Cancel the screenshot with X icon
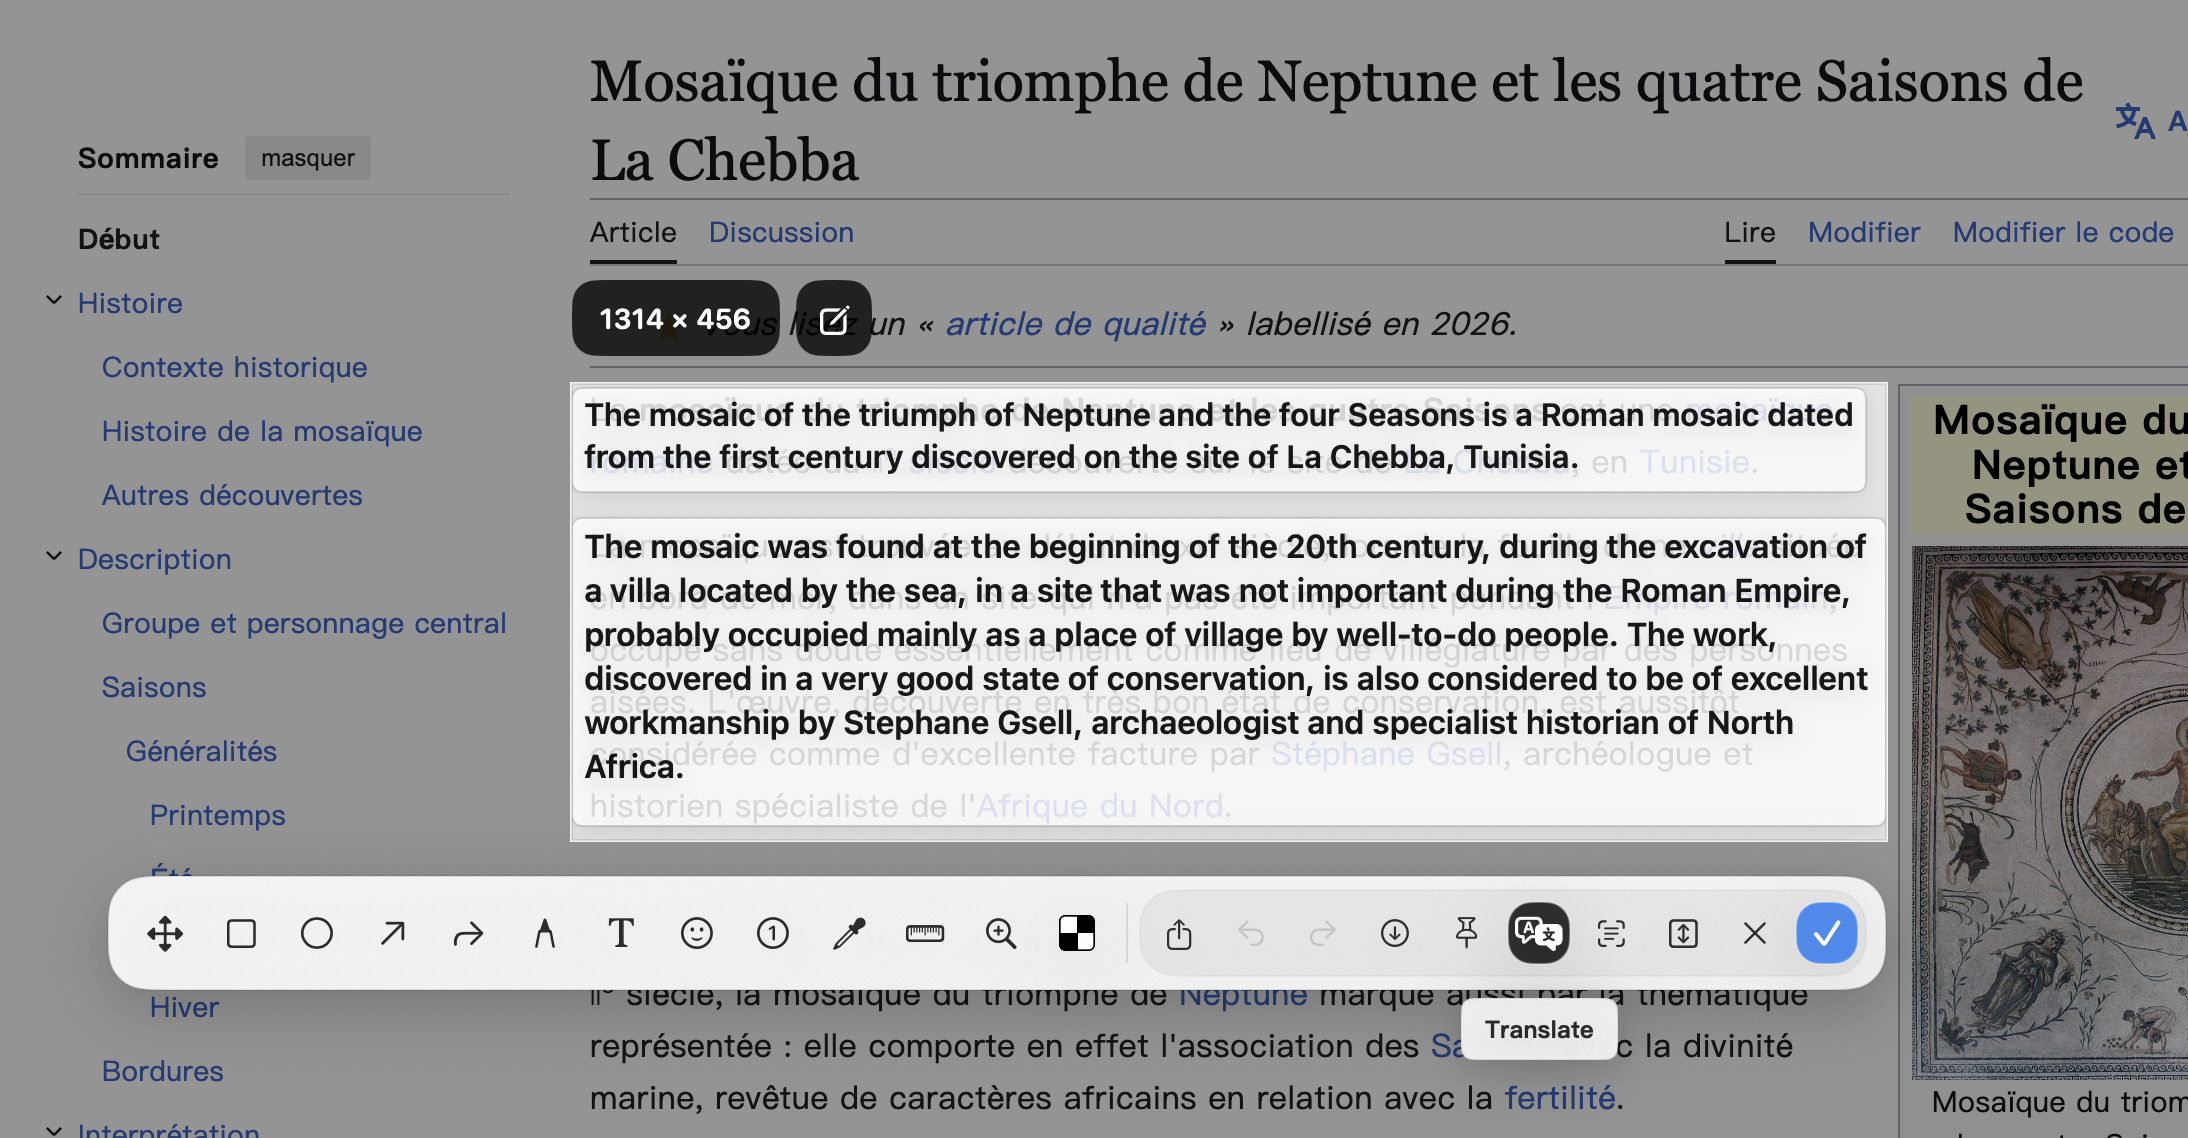Screen dimensions: 2188x1138 1755,934
